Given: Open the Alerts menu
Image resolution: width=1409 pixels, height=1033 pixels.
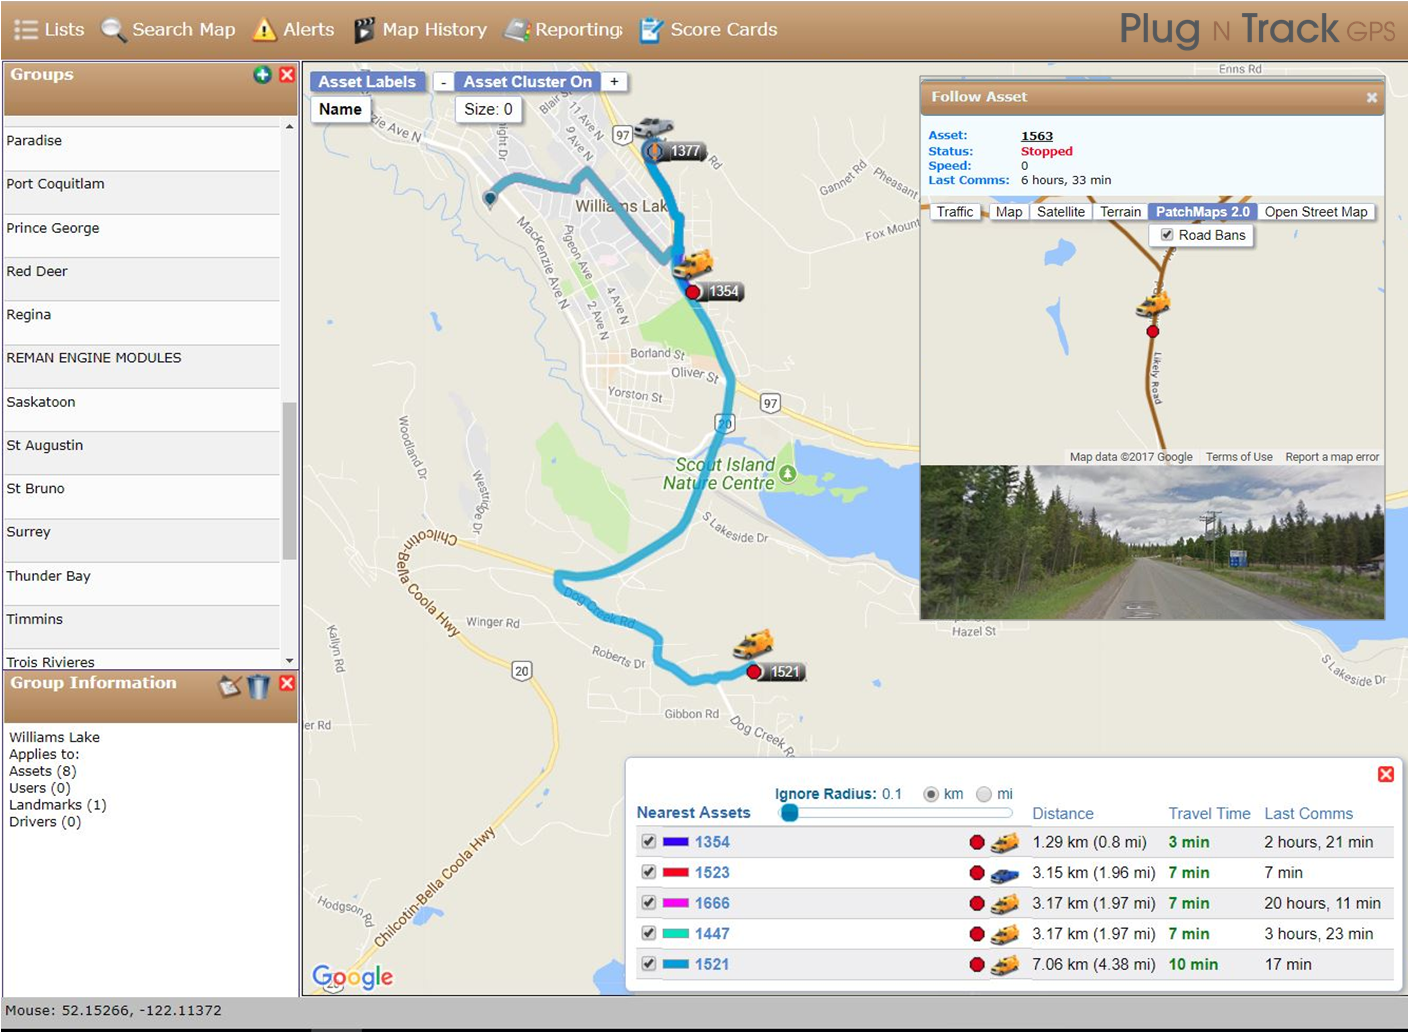Looking at the screenshot, I should (x=294, y=30).
